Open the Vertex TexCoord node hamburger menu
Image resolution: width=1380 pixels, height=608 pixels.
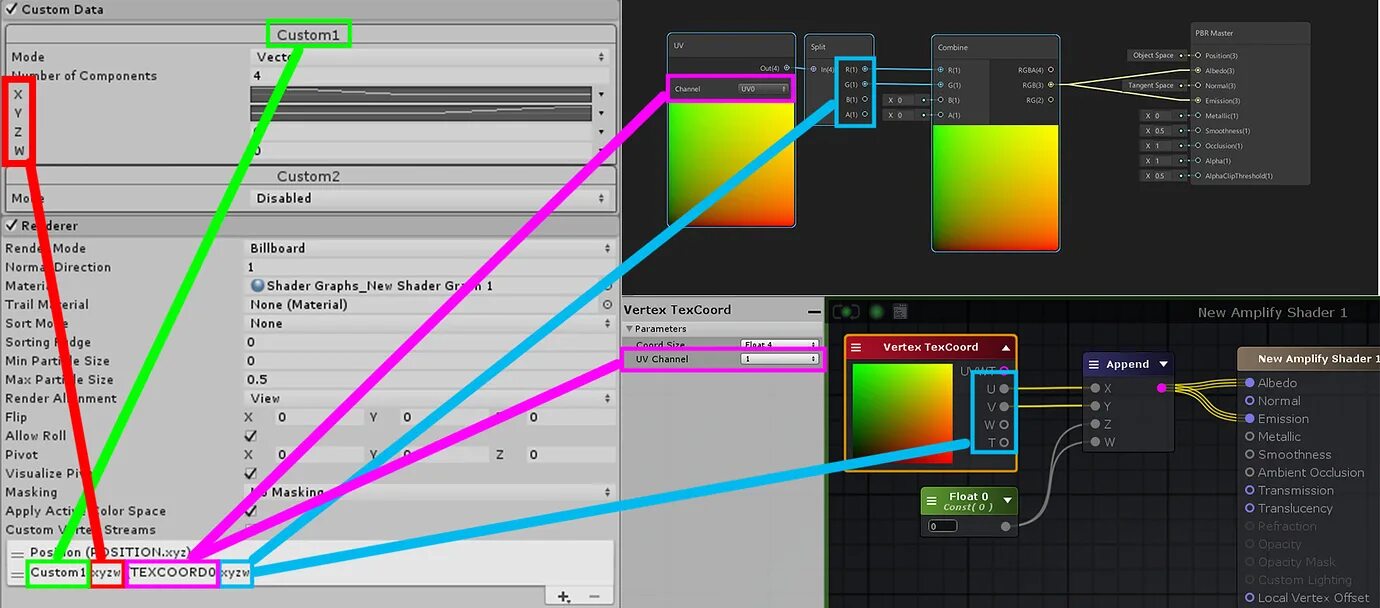857,347
